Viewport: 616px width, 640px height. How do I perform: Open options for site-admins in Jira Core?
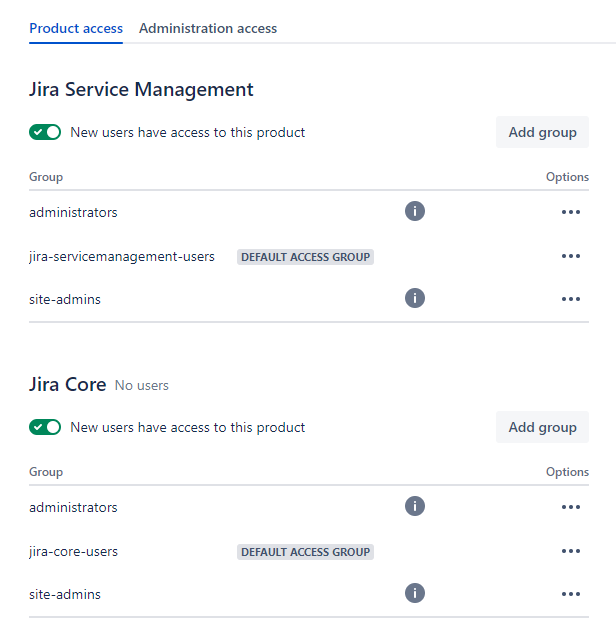click(571, 594)
